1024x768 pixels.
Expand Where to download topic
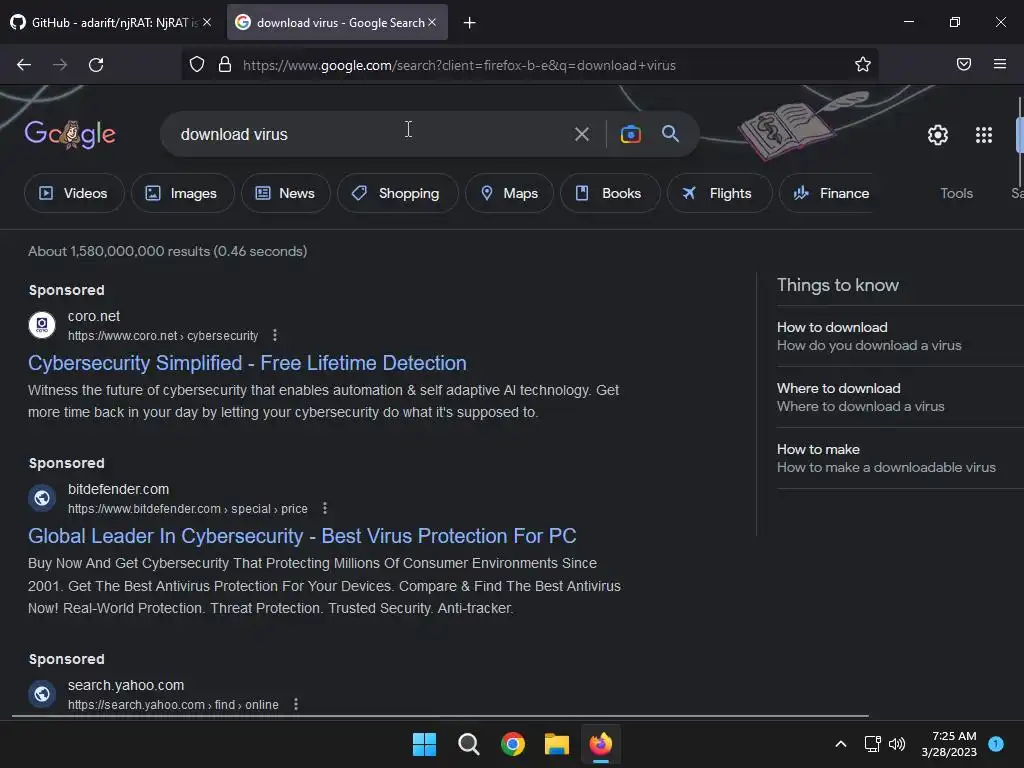click(900, 397)
